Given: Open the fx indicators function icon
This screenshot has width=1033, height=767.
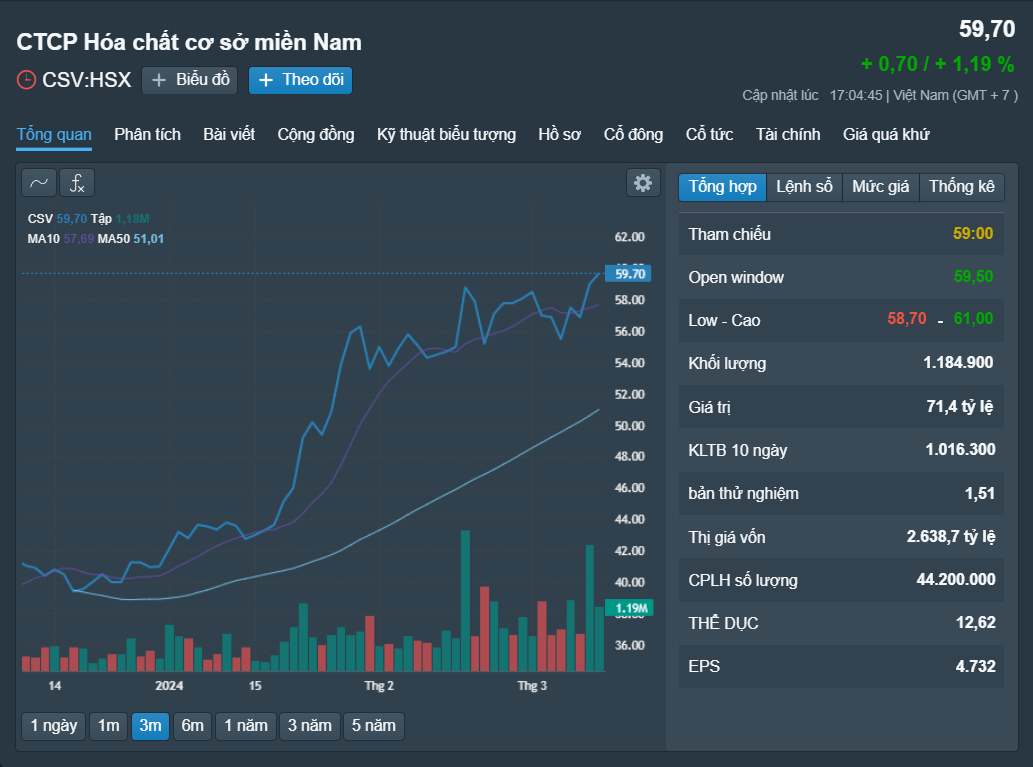Looking at the screenshot, I should 77,183.
